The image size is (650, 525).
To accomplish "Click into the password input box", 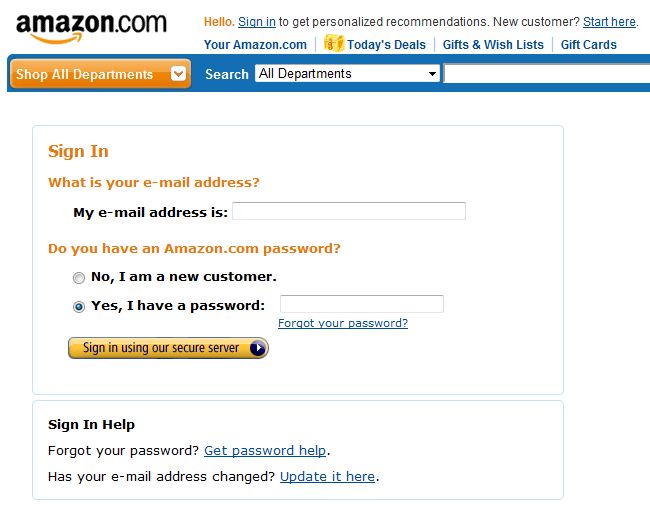I will click(361, 304).
